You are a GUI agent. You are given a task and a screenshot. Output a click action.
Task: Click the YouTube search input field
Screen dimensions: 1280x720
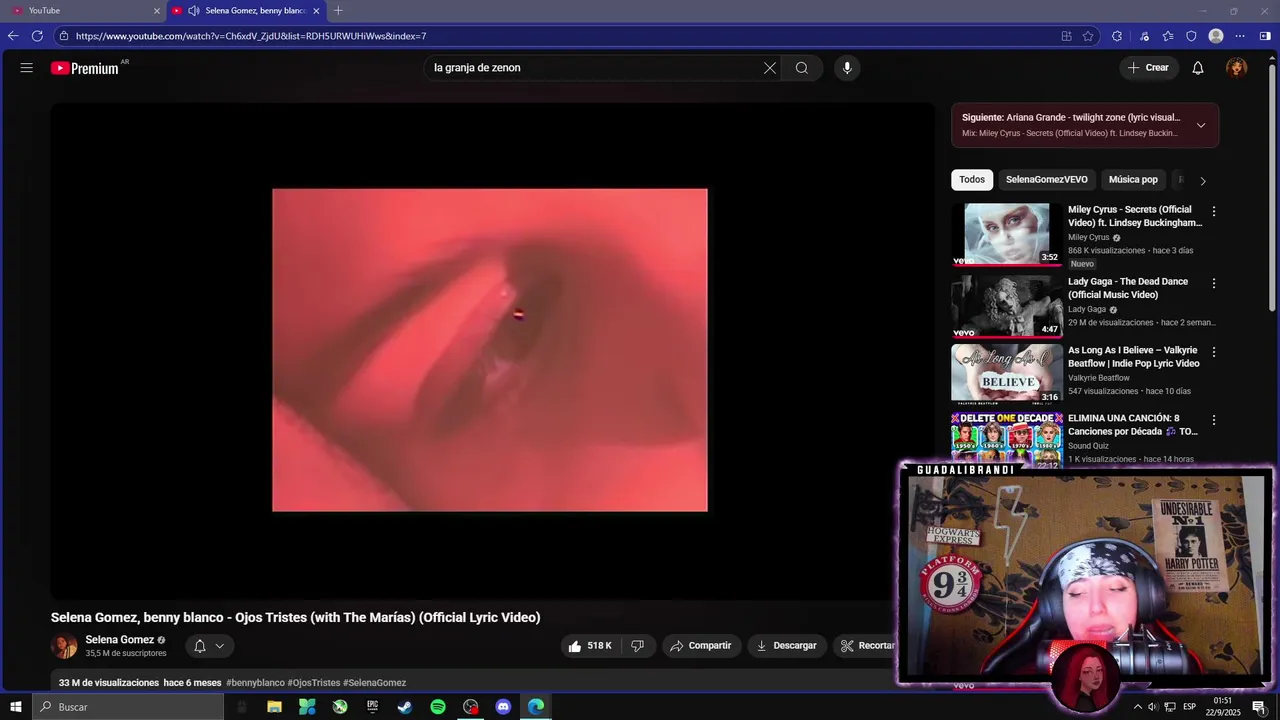(x=595, y=68)
